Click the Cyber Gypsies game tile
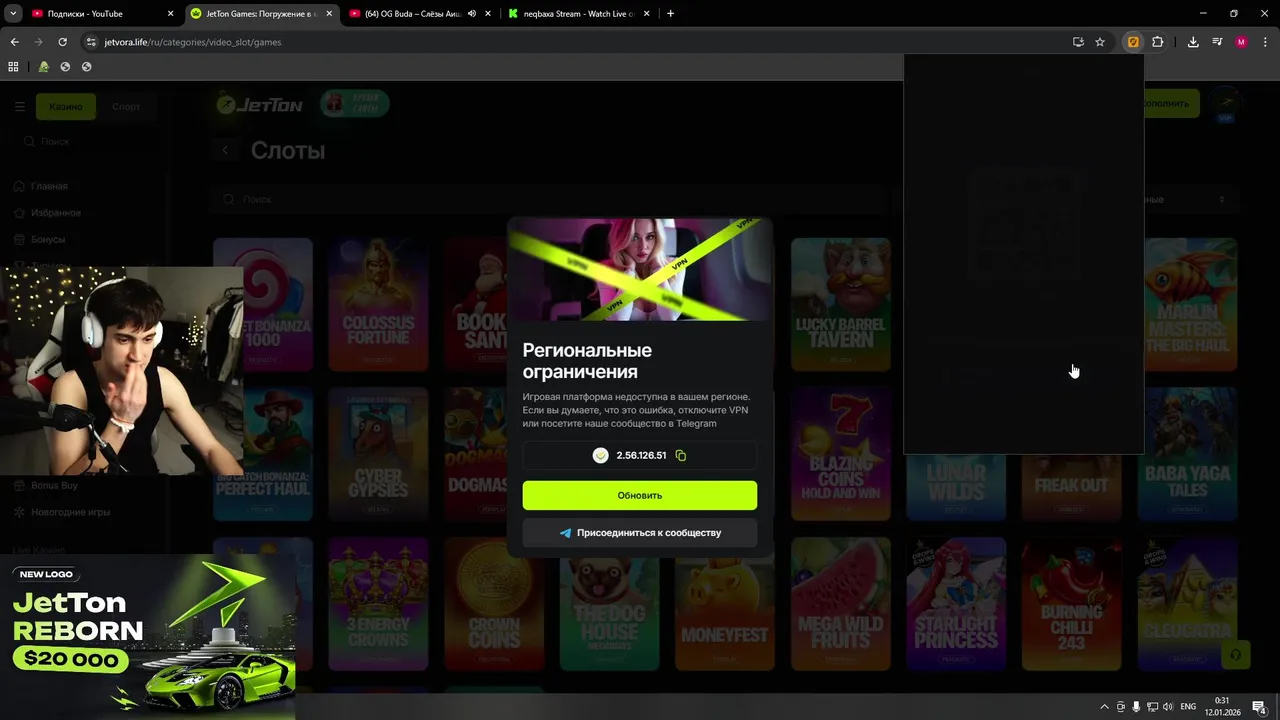The height and width of the screenshot is (720, 1280). coord(378,453)
